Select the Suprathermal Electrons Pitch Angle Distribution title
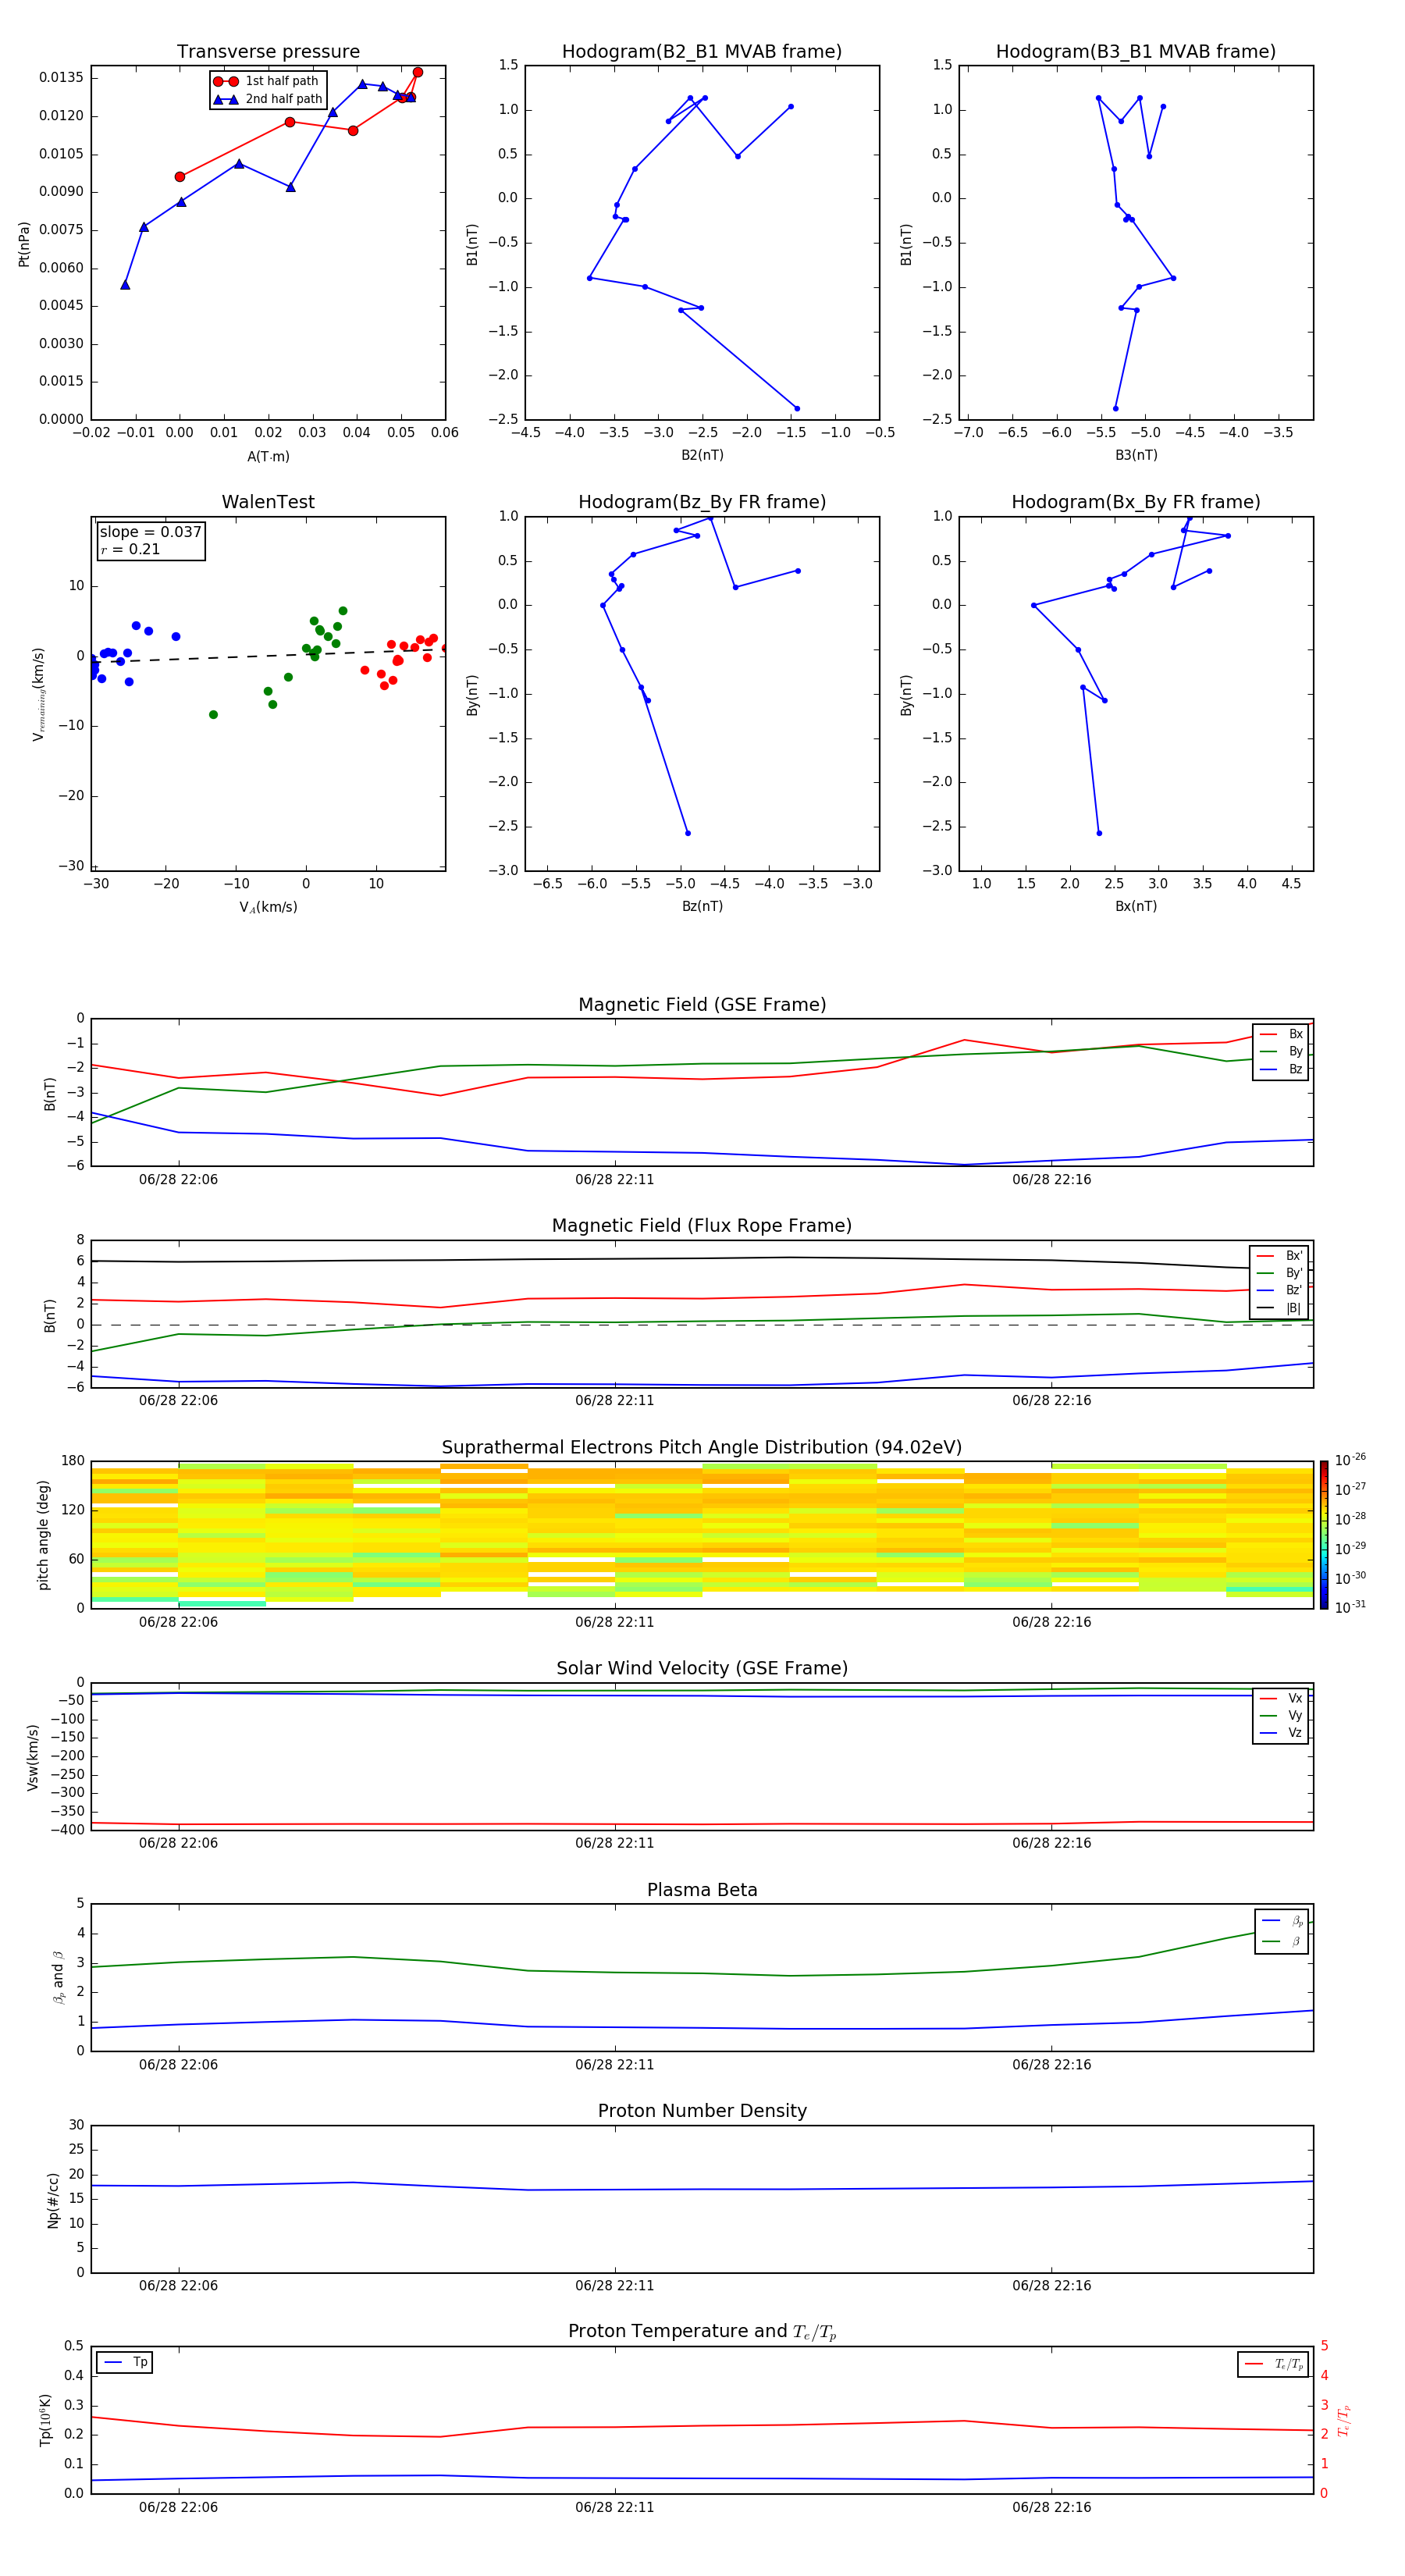 point(702,1448)
